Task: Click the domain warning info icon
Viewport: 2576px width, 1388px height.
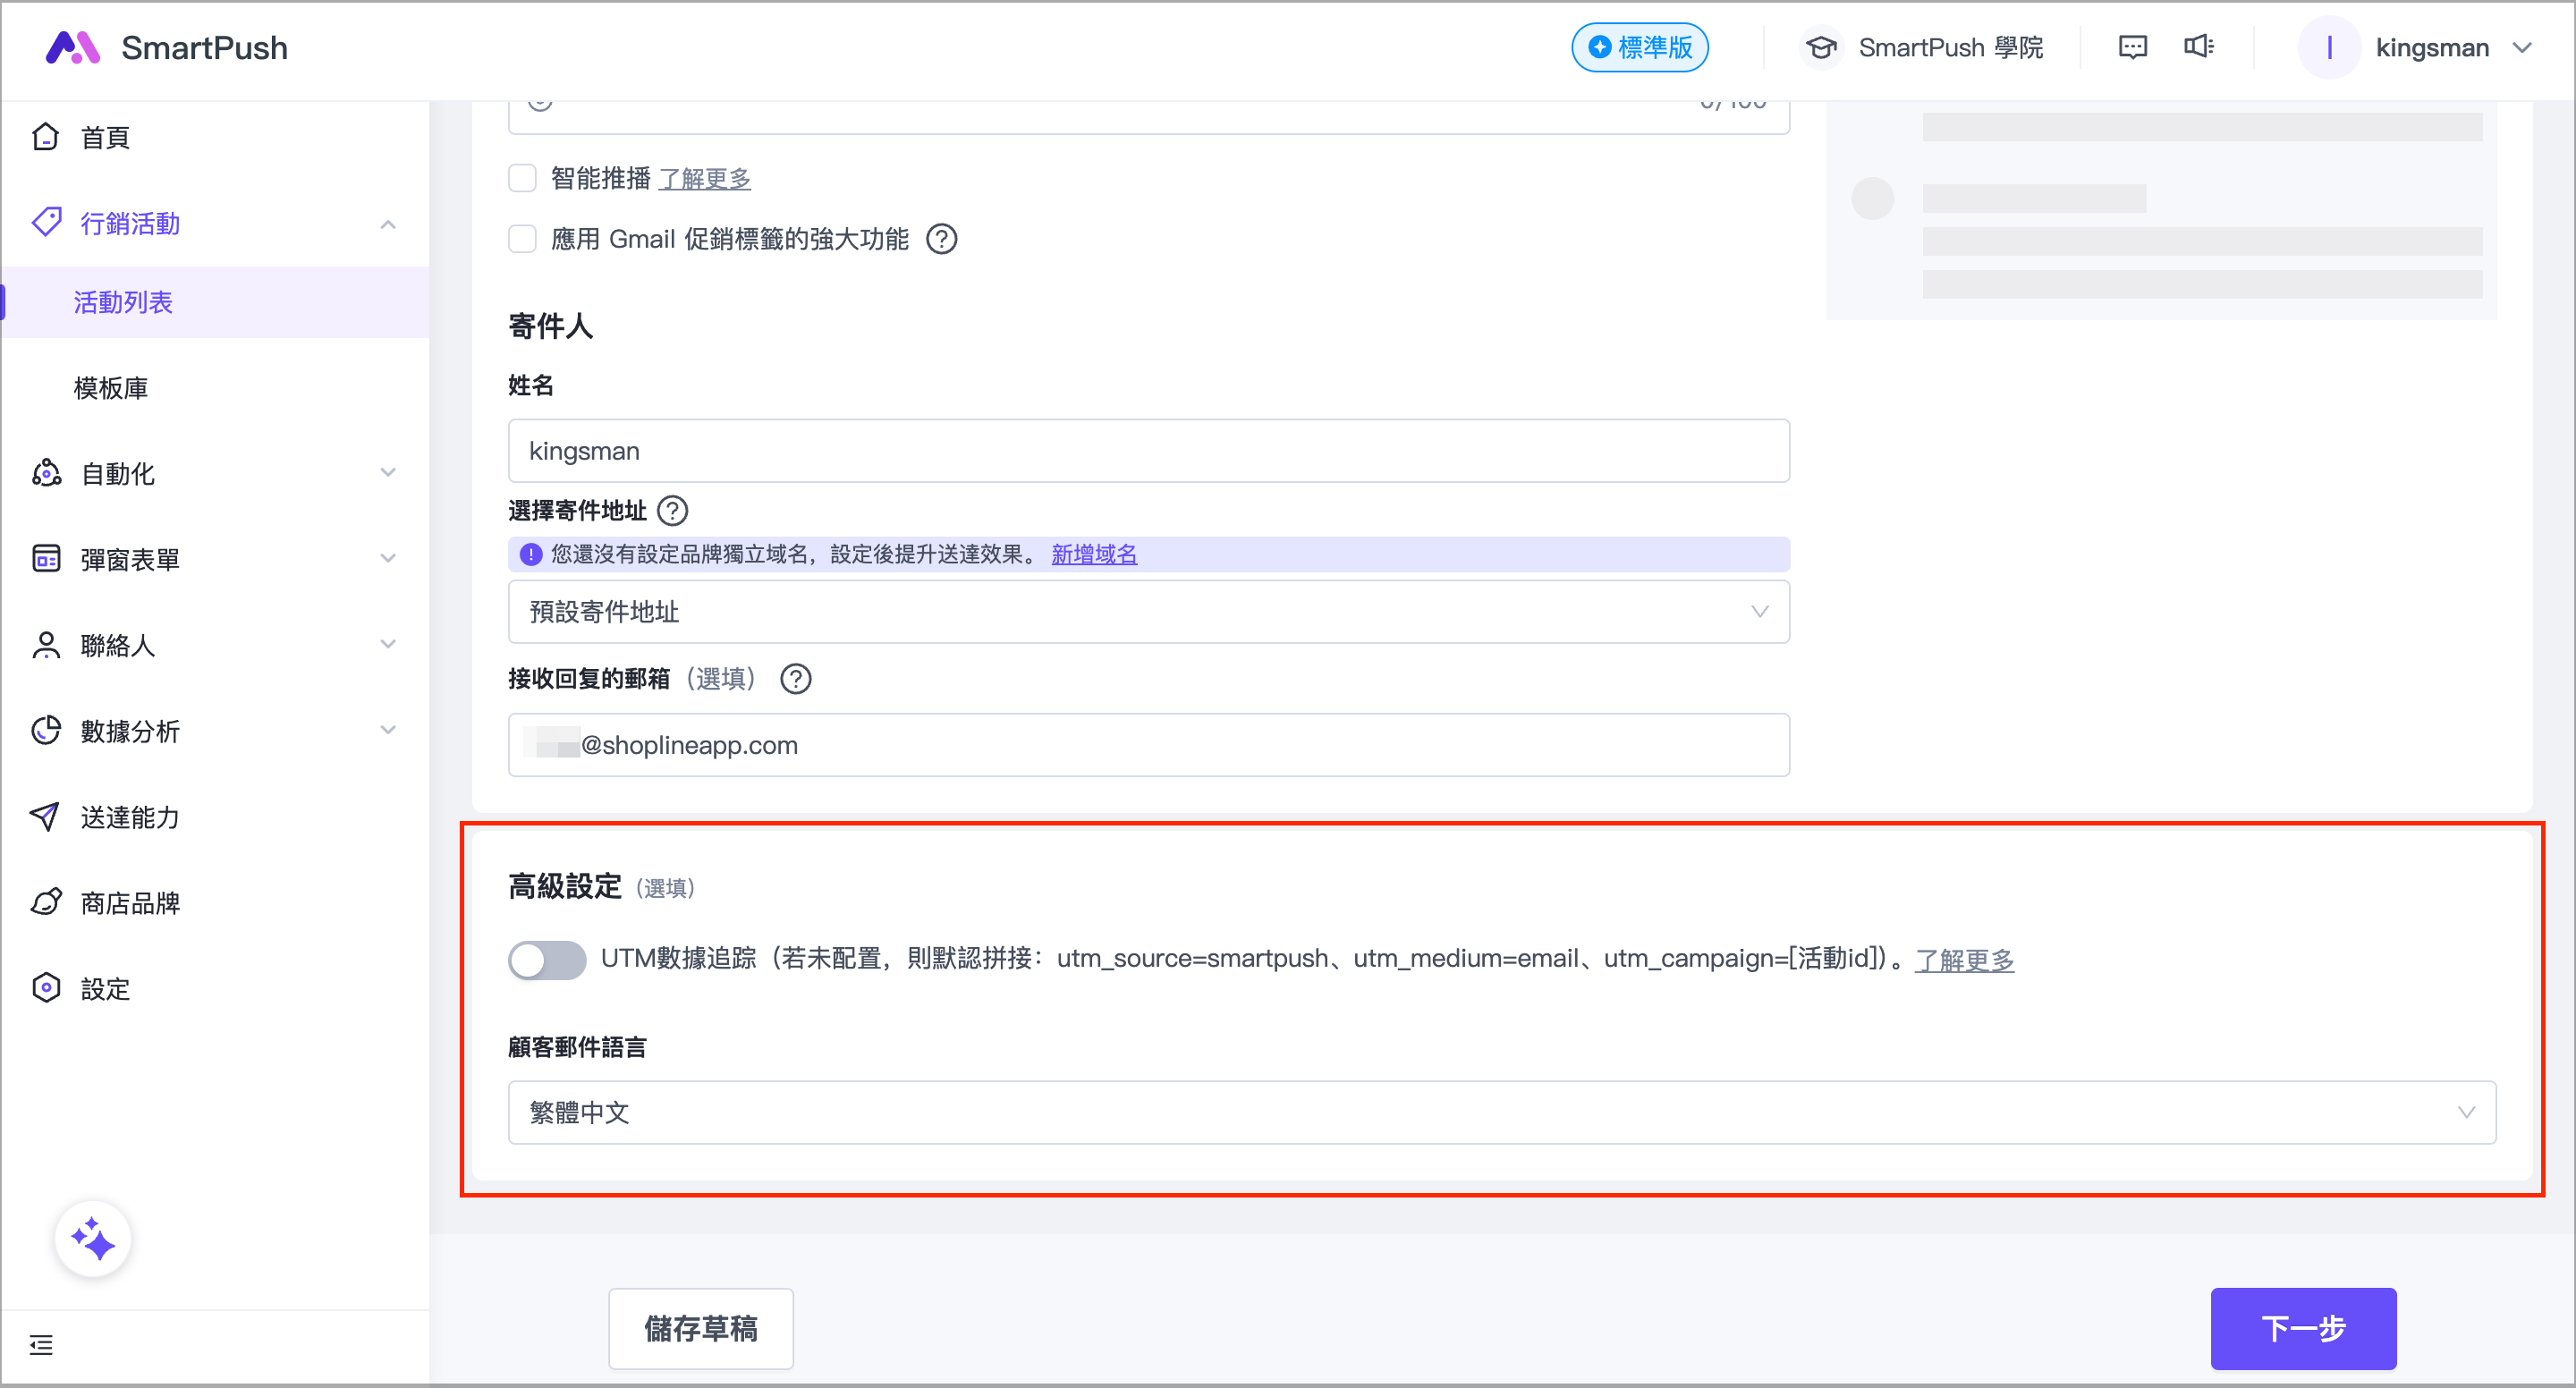Action: coord(531,554)
